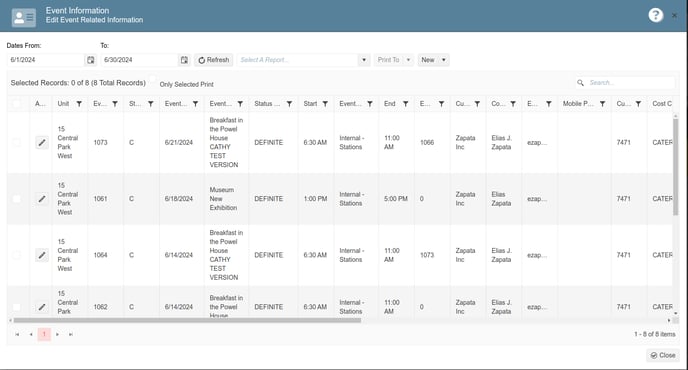
Task: Go to next page of grid
Action: point(57,334)
